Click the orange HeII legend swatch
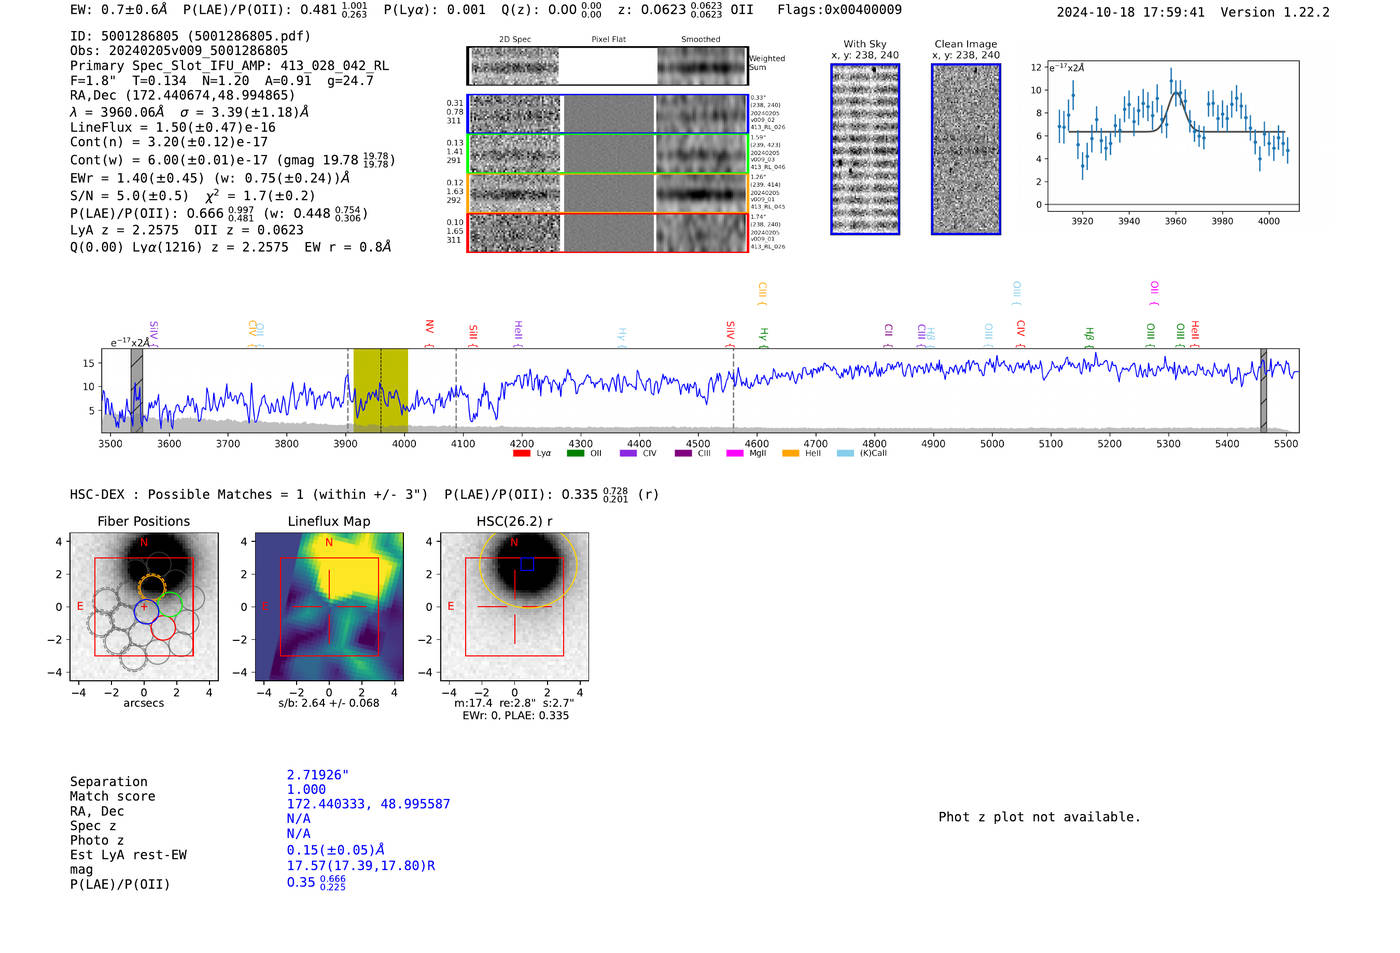 (x=790, y=454)
